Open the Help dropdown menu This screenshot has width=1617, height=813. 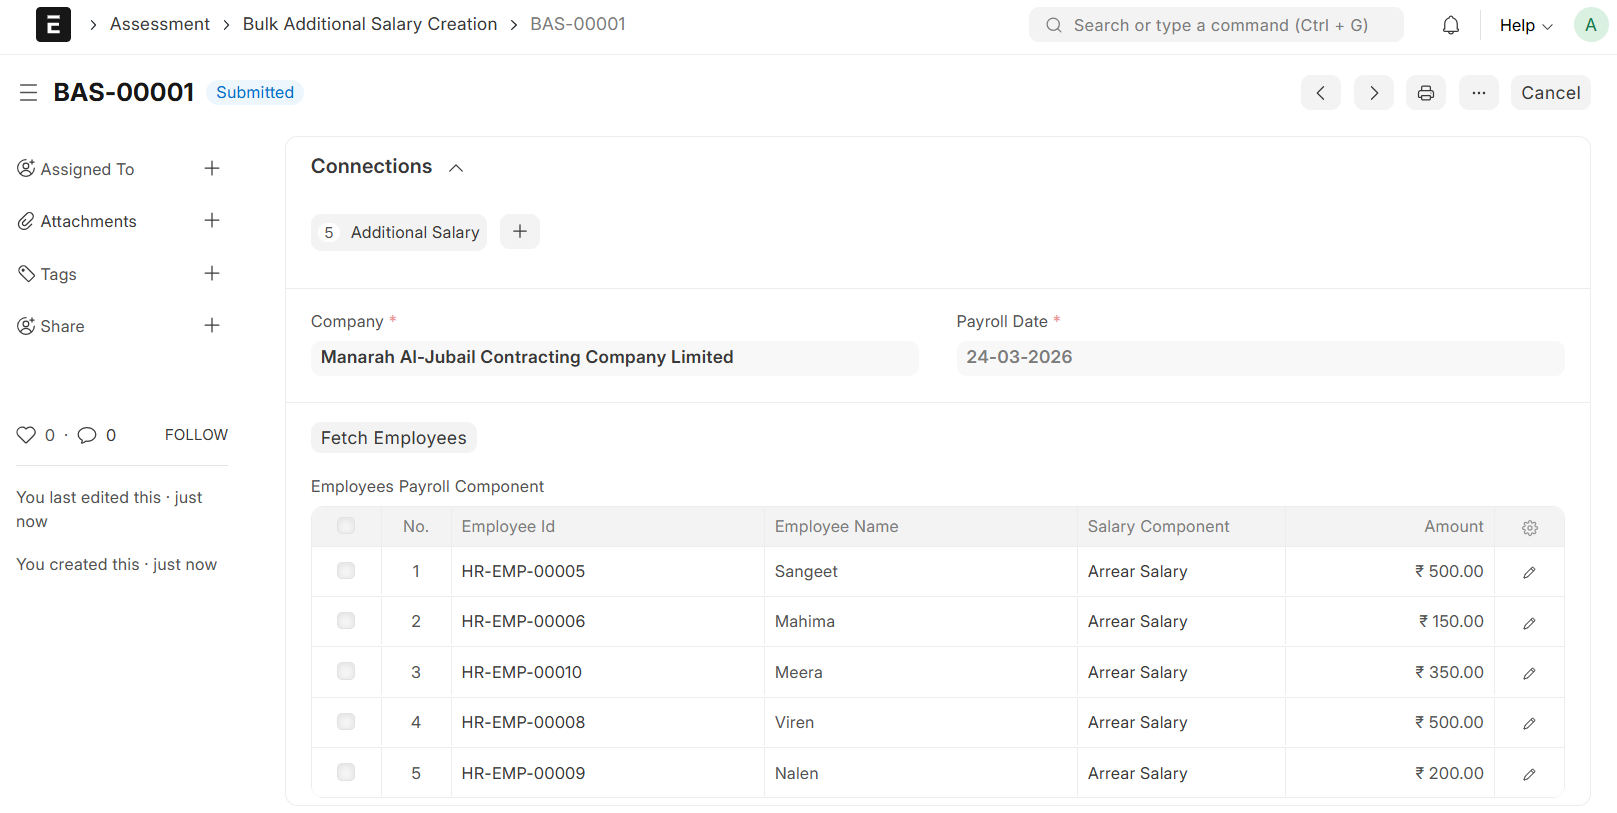point(1525,25)
